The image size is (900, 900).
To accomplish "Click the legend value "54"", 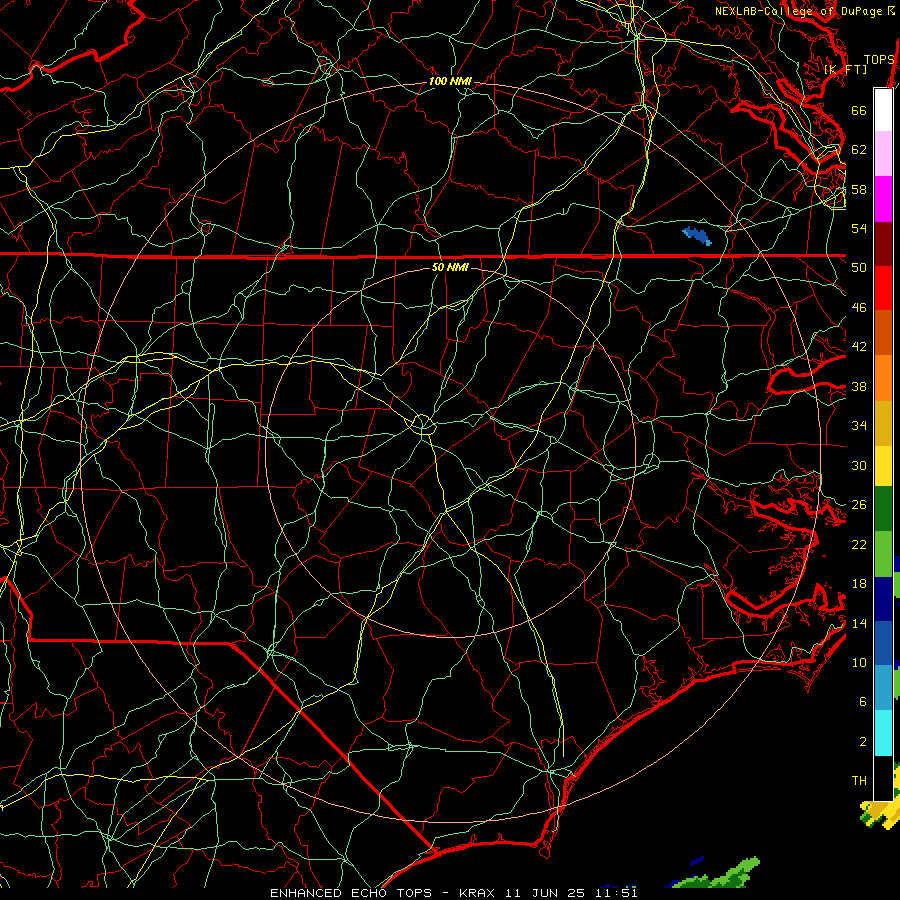I will click(859, 228).
